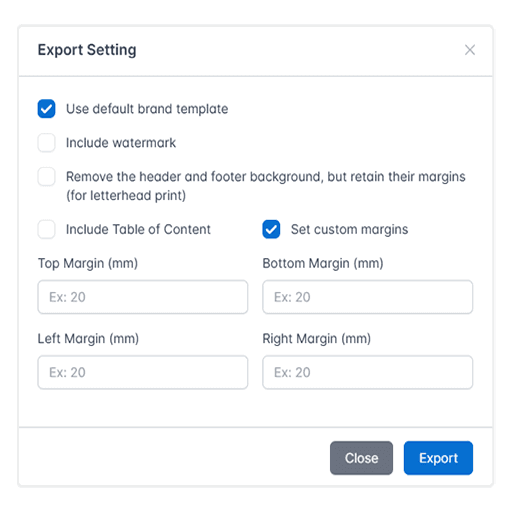Image resolution: width=512 pixels, height=512 pixels.
Task: Click the blue Export button
Action: [438, 458]
